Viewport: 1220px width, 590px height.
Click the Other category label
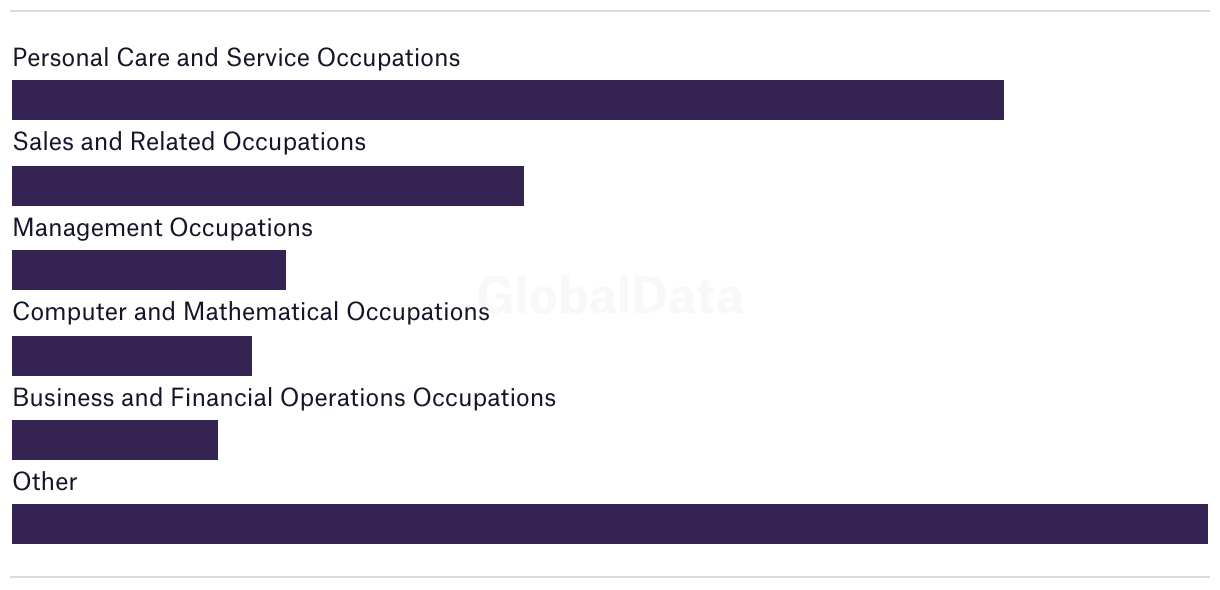coord(45,482)
